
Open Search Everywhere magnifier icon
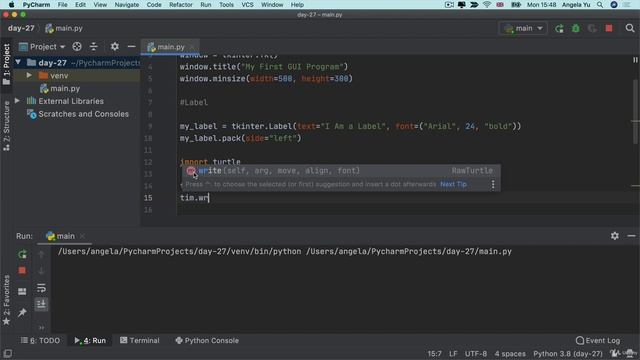point(630,28)
